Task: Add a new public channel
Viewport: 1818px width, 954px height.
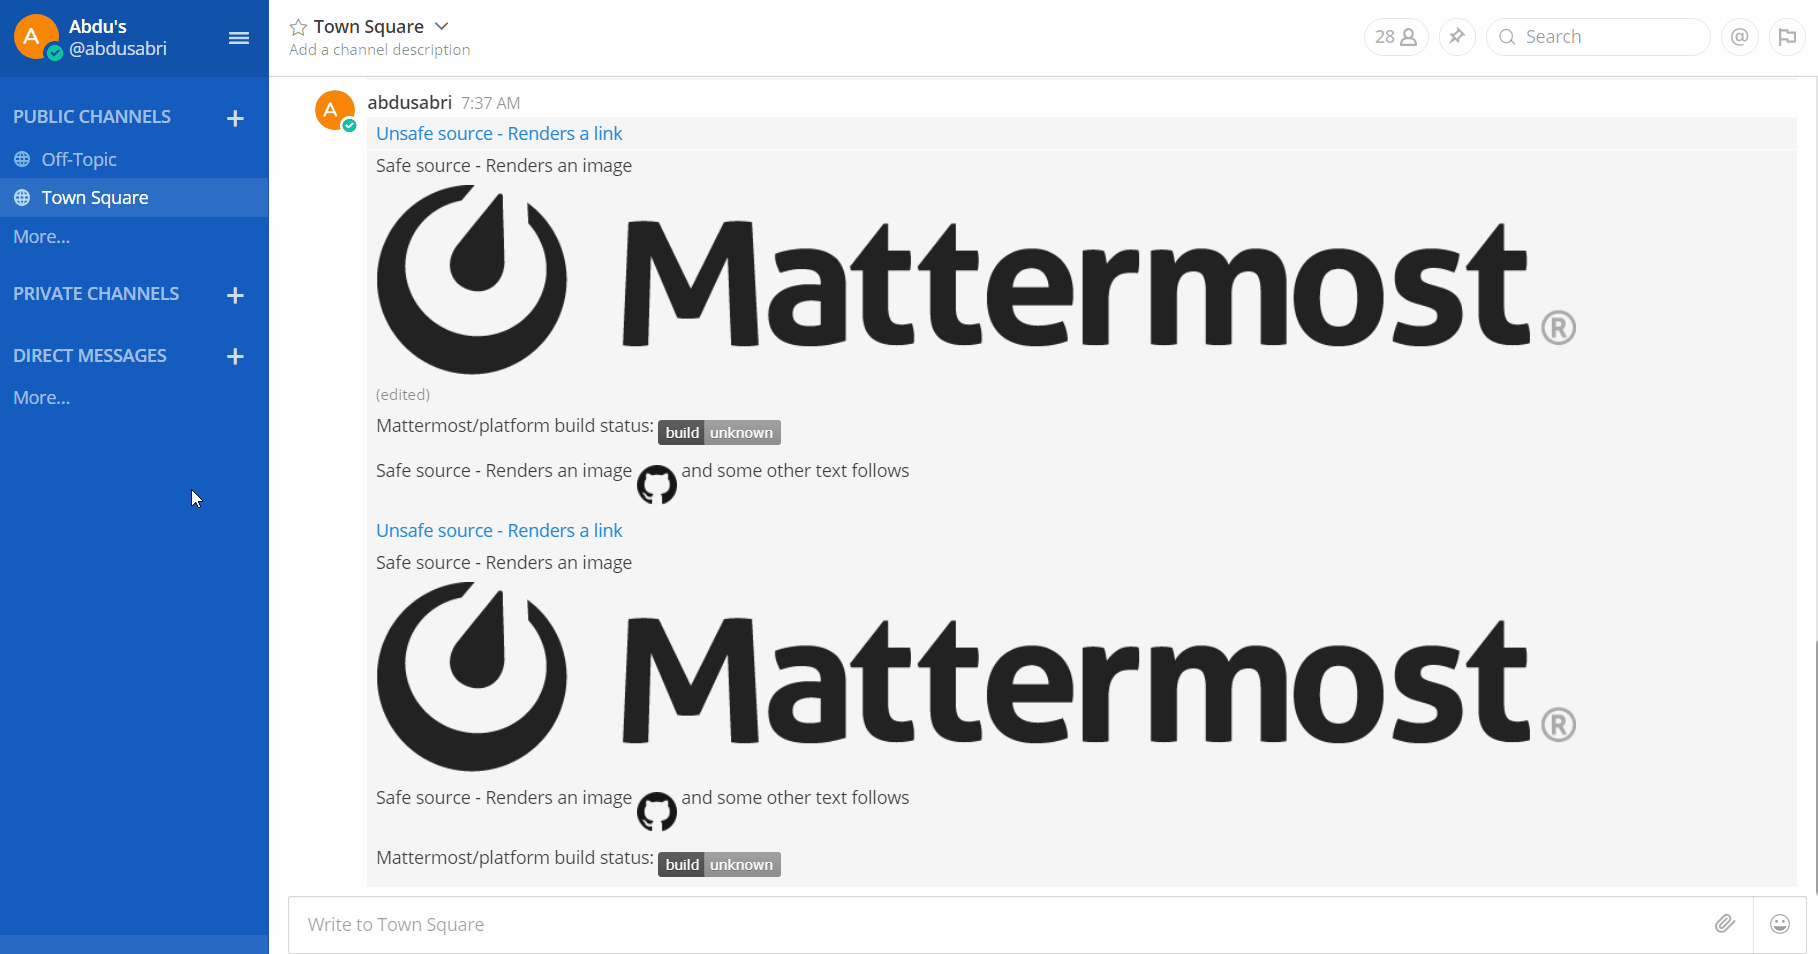Action: click(235, 118)
